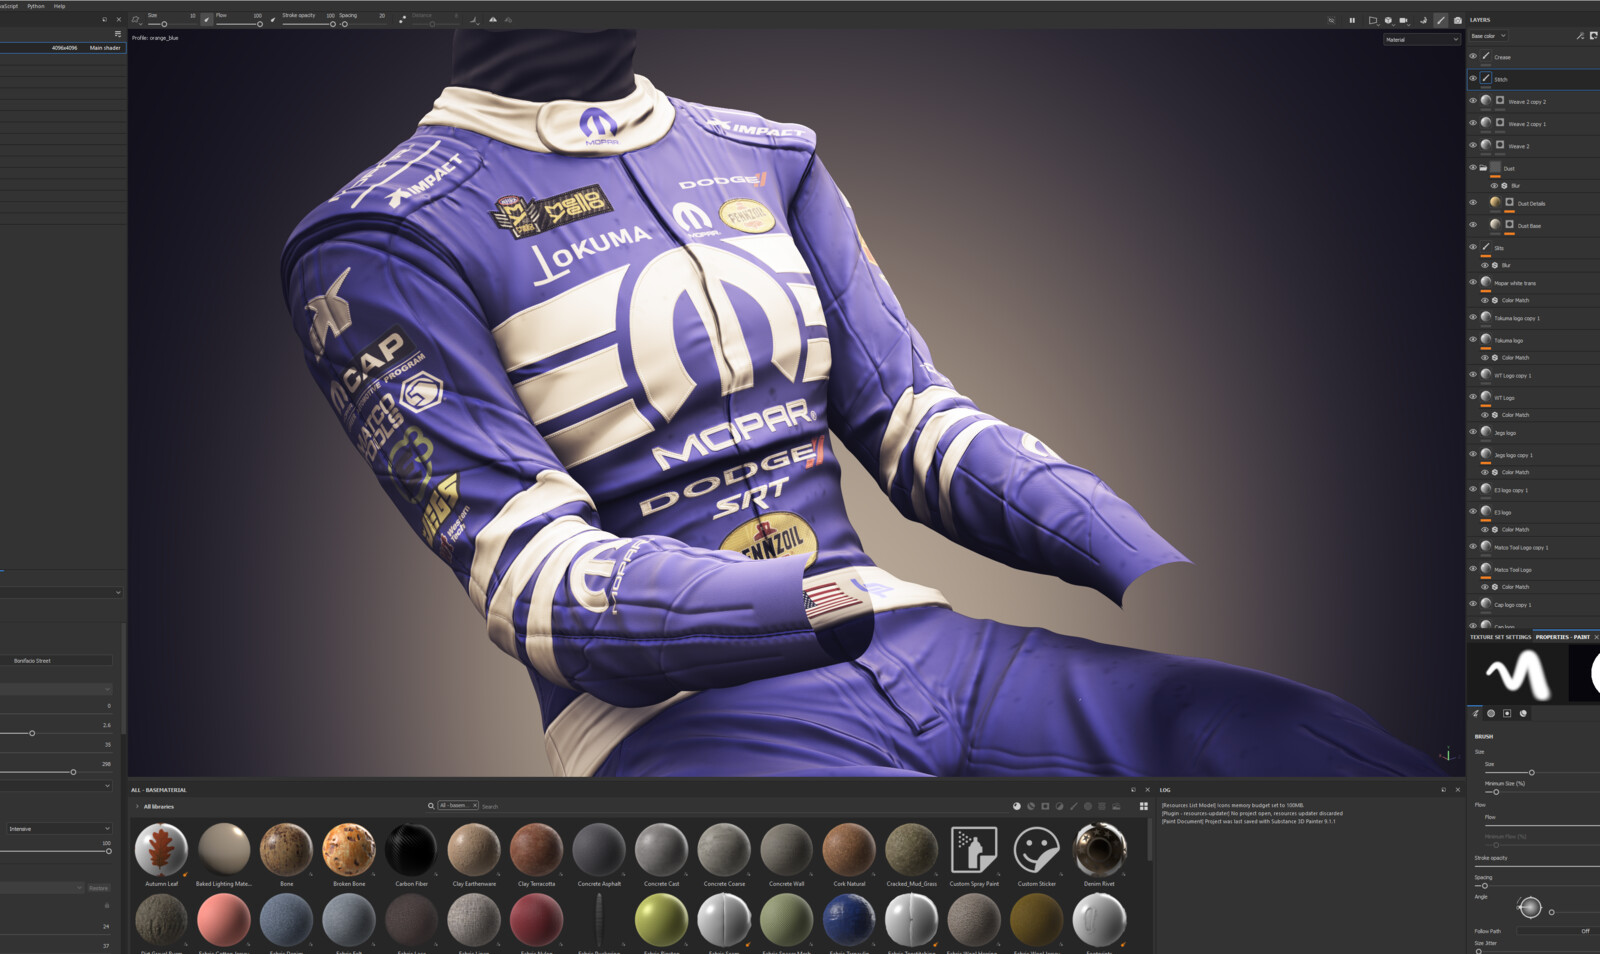Close the Properties - Paint tab

point(1596,637)
